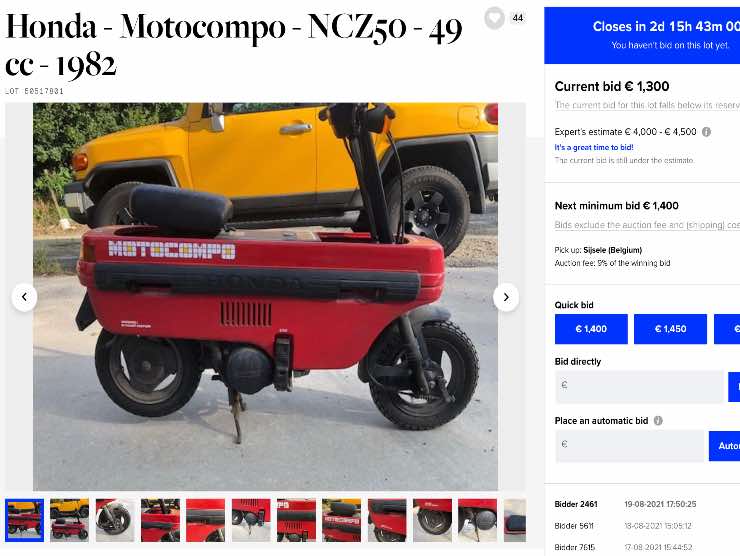Select third thumbnail showing the wheel close-up
Viewport: 740px width, 556px height.
(115, 520)
